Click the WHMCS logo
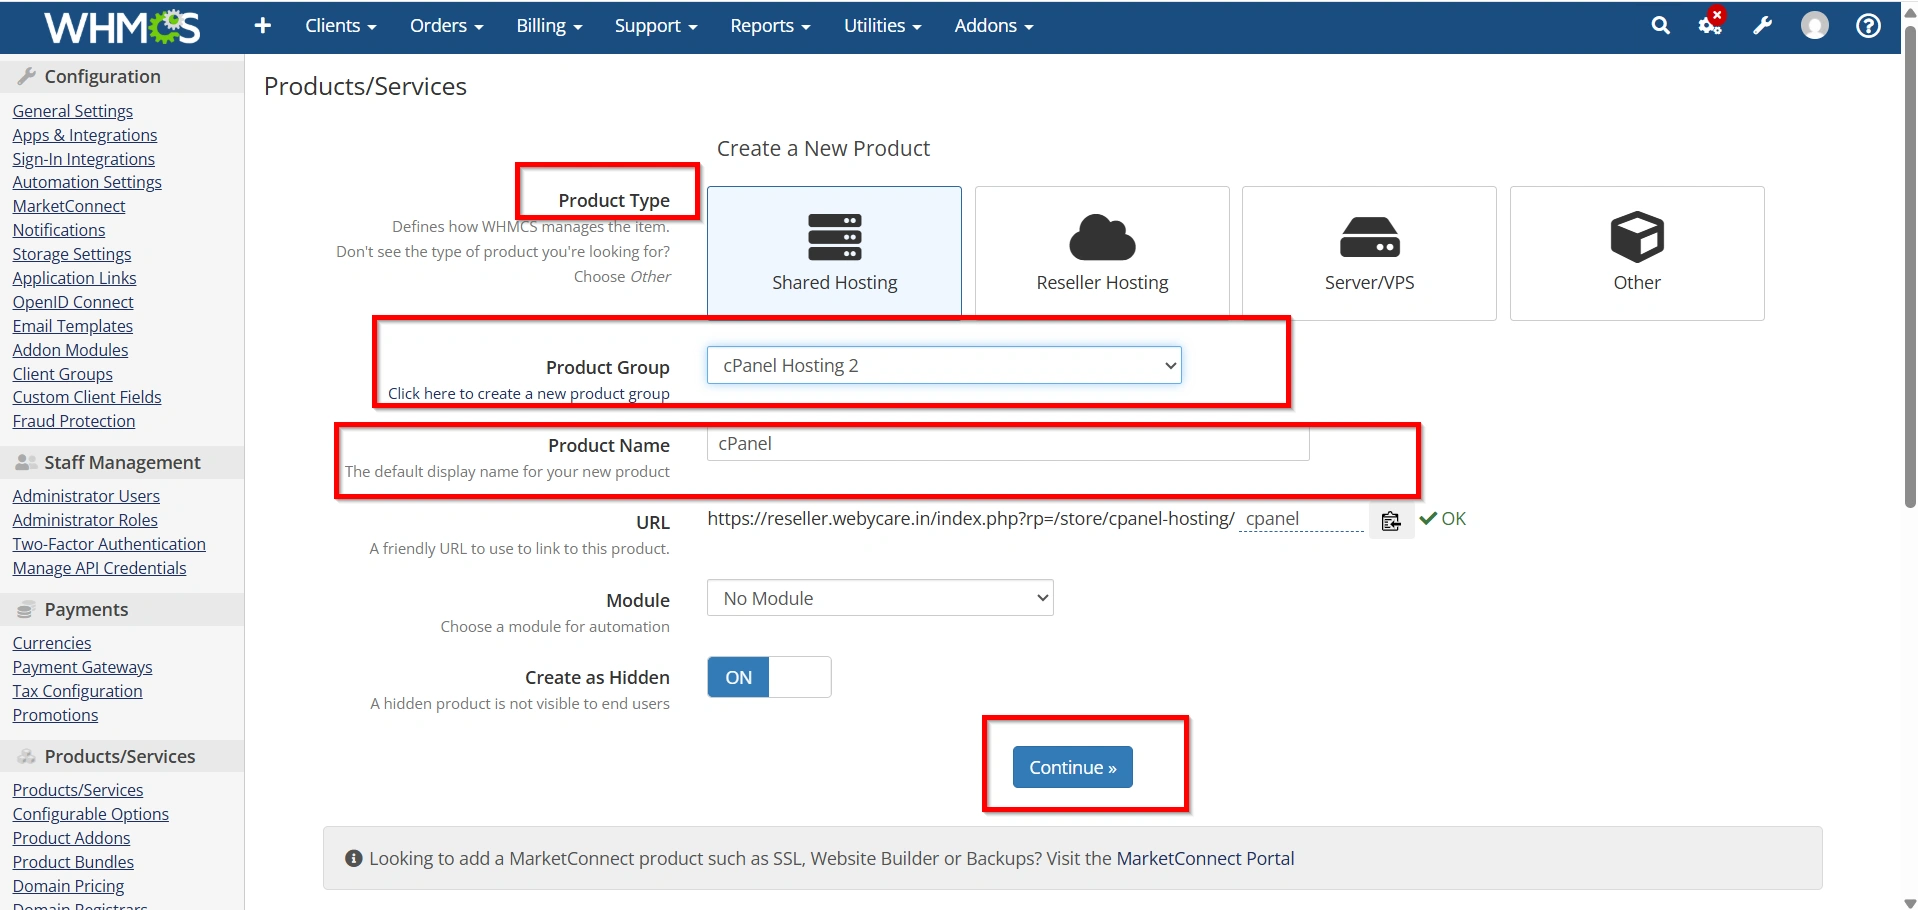This screenshot has width=1918, height=910. click(x=122, y=27)
